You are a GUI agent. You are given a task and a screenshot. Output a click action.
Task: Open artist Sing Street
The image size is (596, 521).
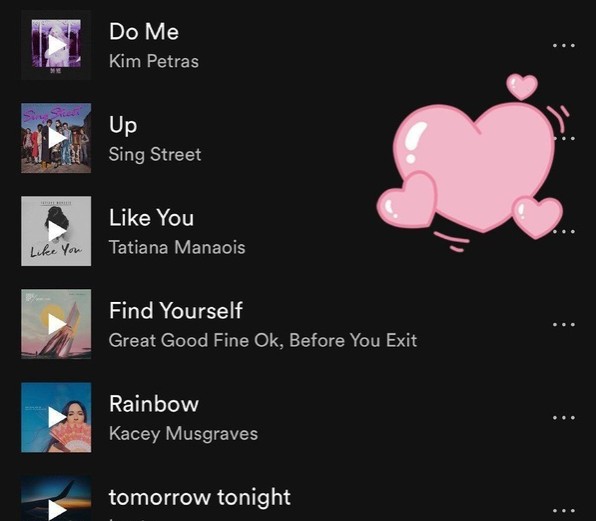tap(155, 155)
